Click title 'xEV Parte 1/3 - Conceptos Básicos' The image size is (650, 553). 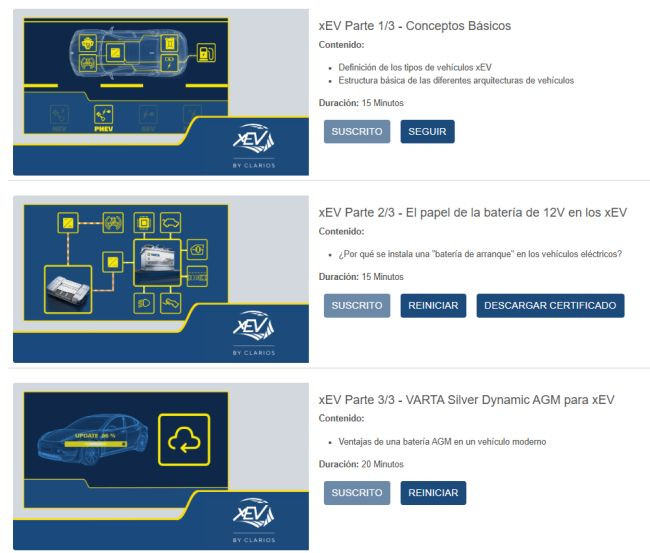(415, 26)
